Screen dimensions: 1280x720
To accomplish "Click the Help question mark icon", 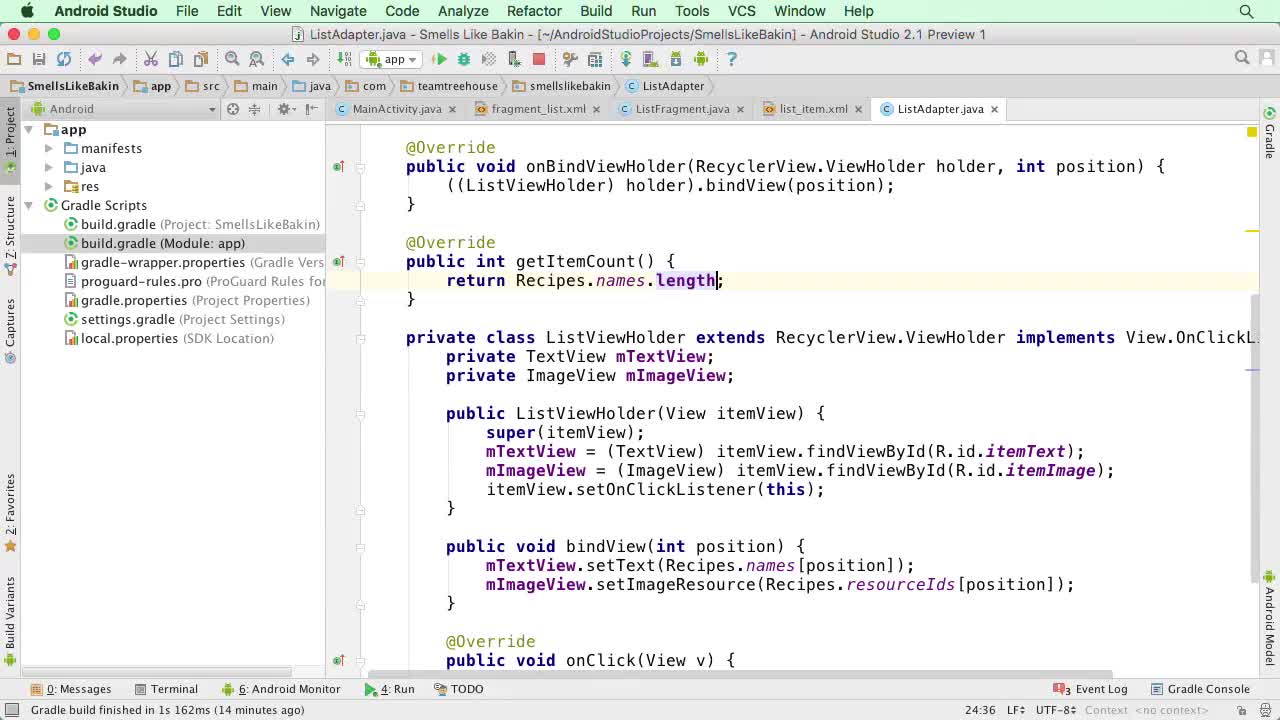I will pos(732,59).
